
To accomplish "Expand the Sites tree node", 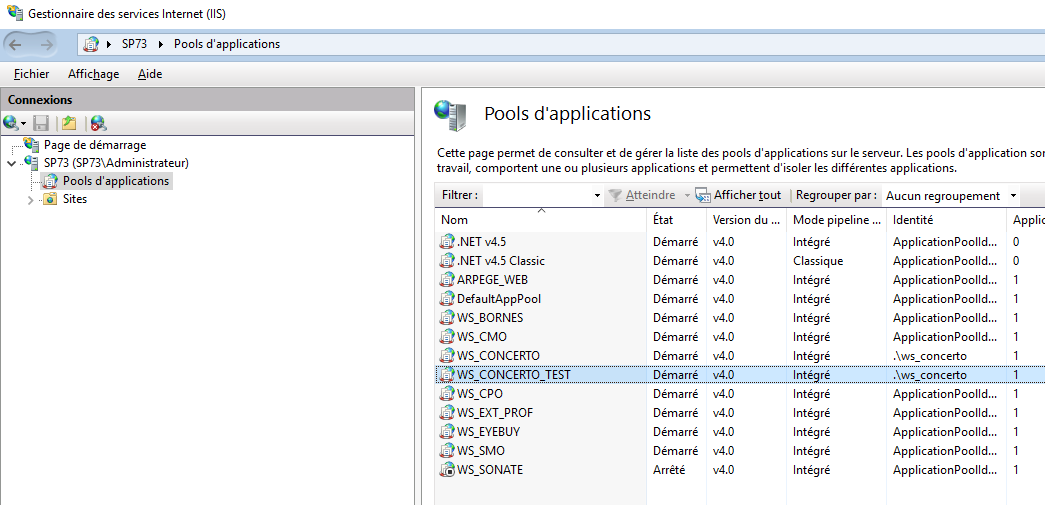I will click(31, 199).
